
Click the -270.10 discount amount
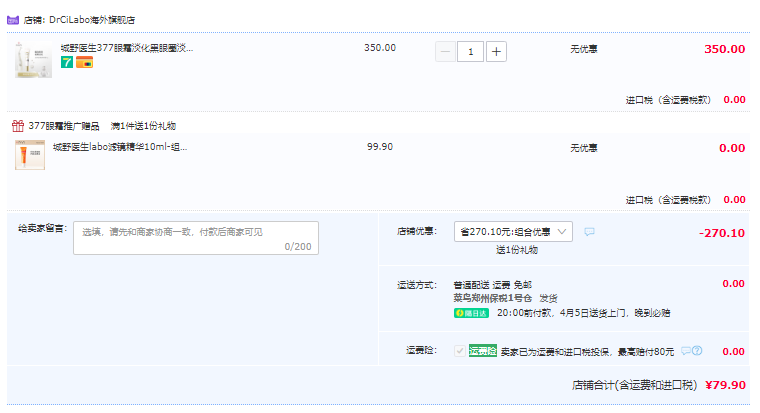coord(722,233)
